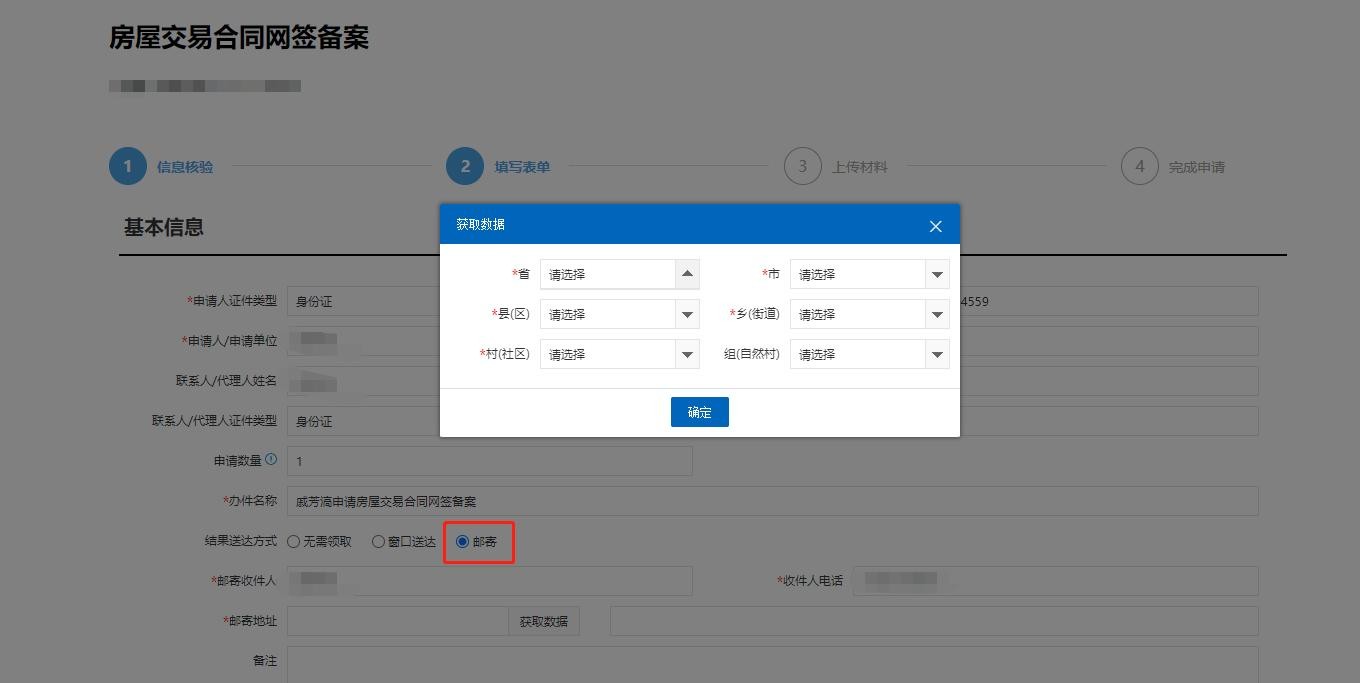Click step 1 circle 信息核验
The height and width of the screenshot is (683, 1360).
pos(128,166)
